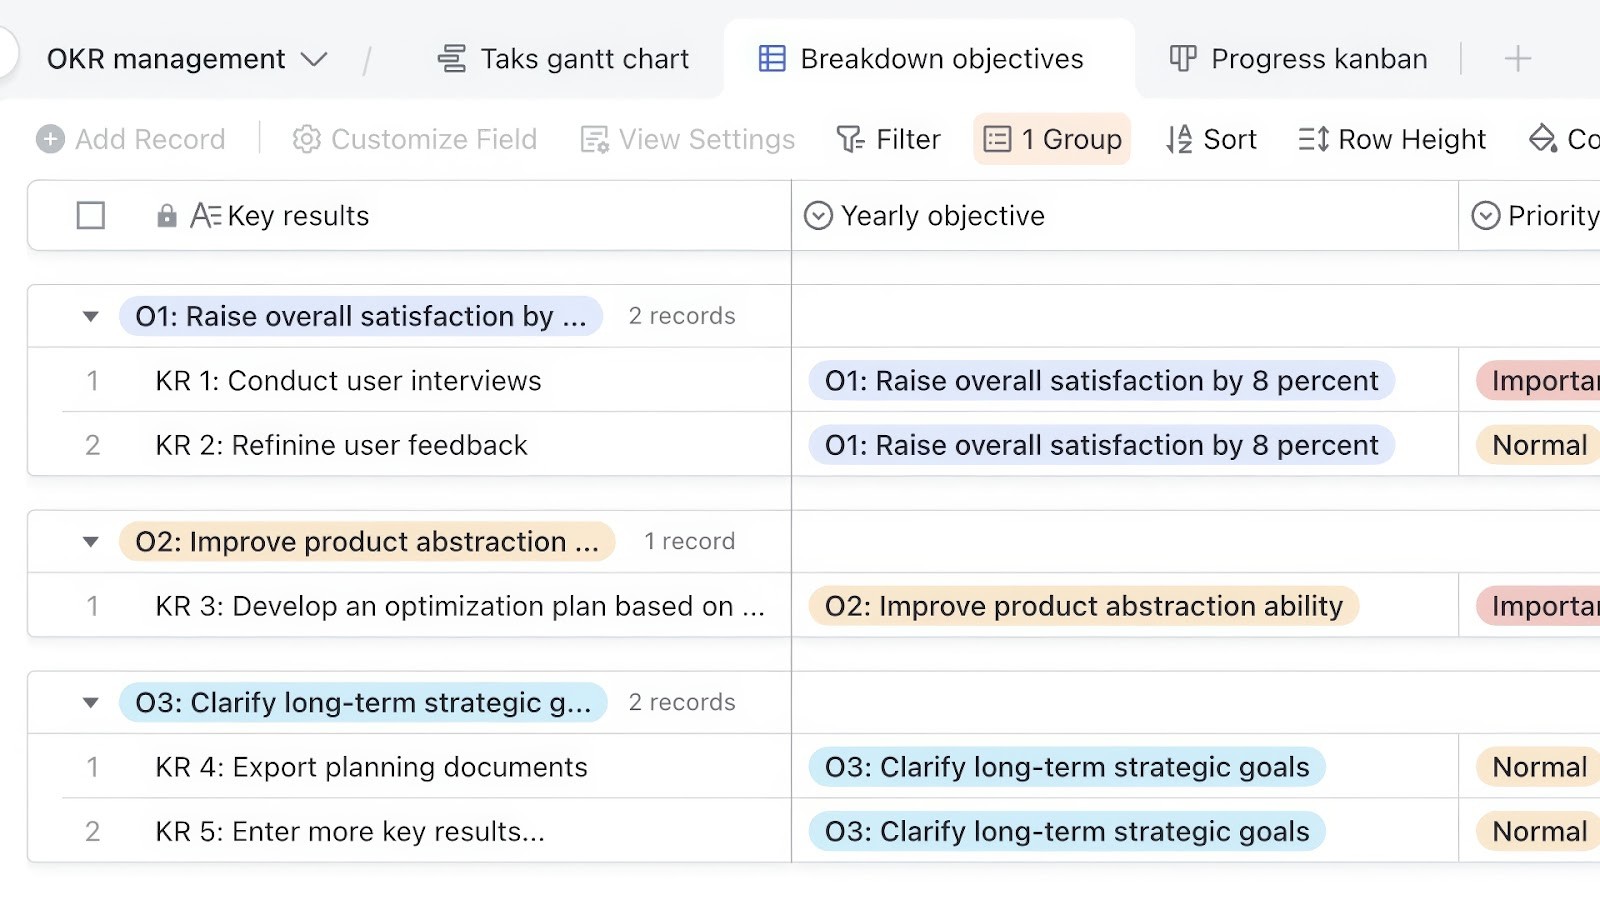Collapse the O2 product abstraction group
1600x900 pixels.
90,541
